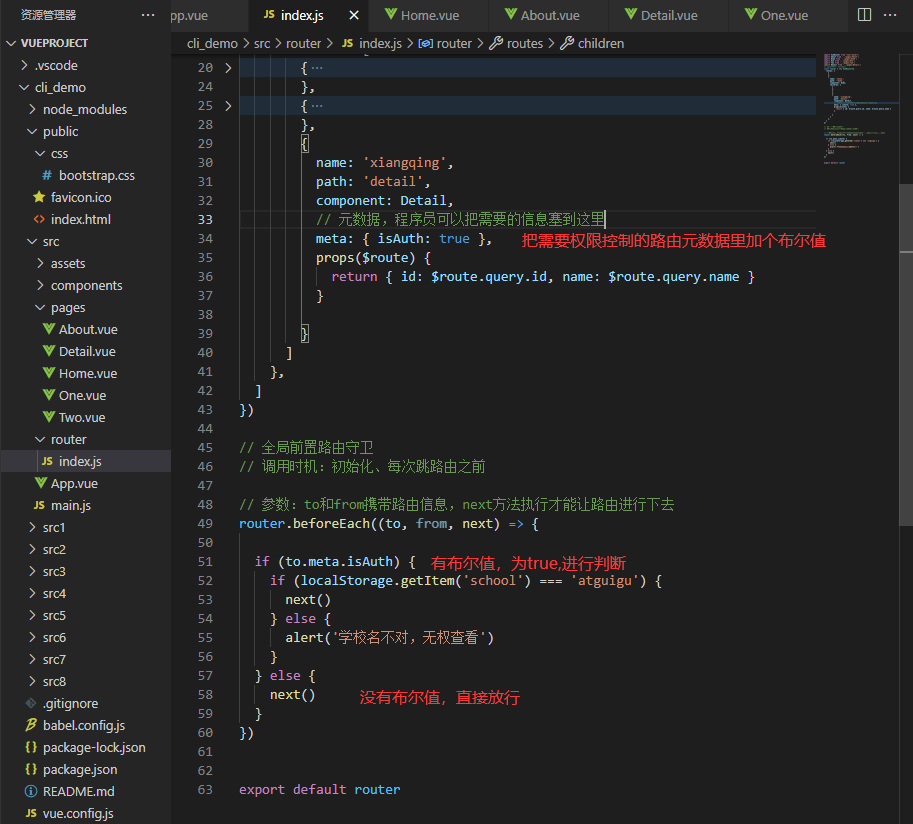Open babel.config.js file
The image size is (913, 824).
[86, 726]
